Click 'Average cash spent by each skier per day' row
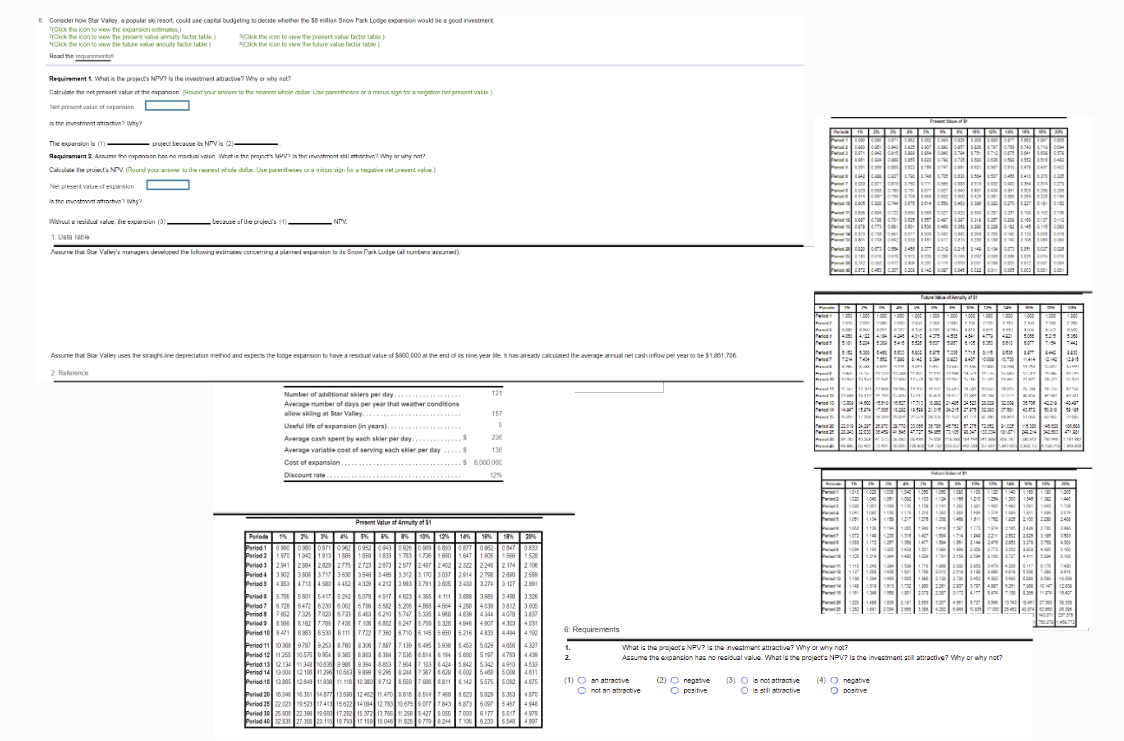Viewport: 1124px width, 741px height. coord(393,438)
